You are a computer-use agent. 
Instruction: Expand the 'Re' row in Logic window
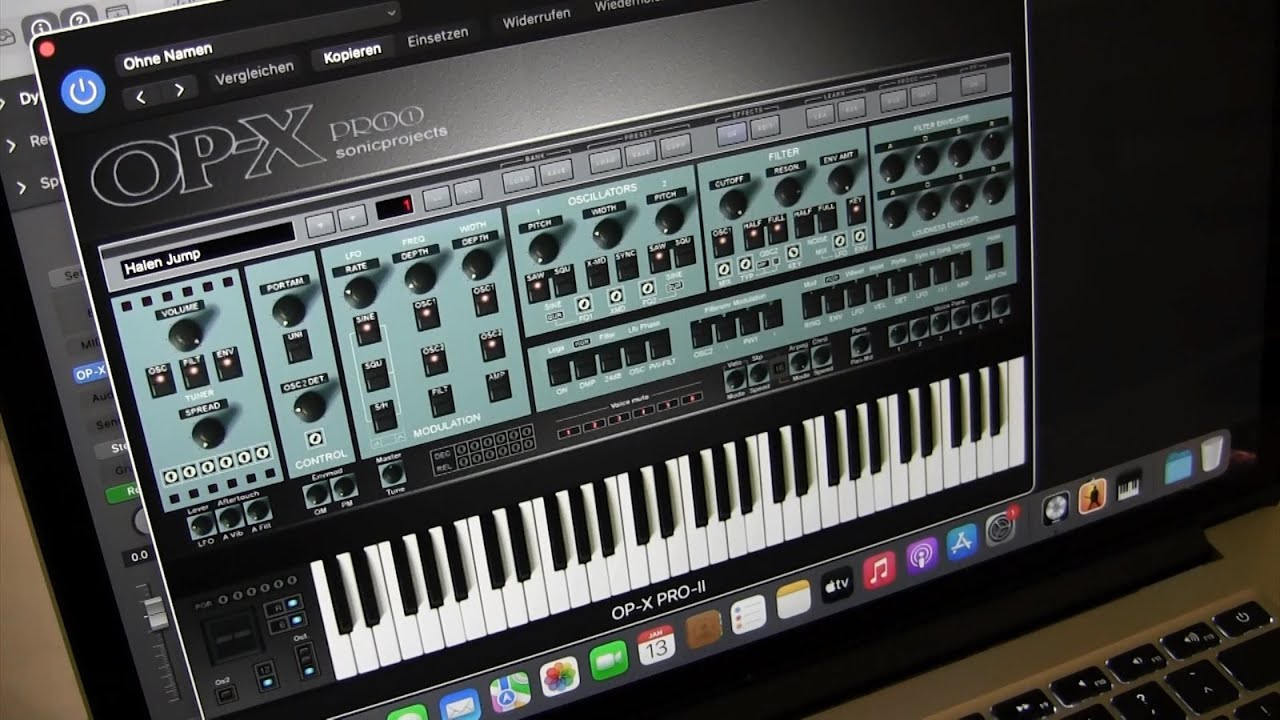click(x=12, y=146)
